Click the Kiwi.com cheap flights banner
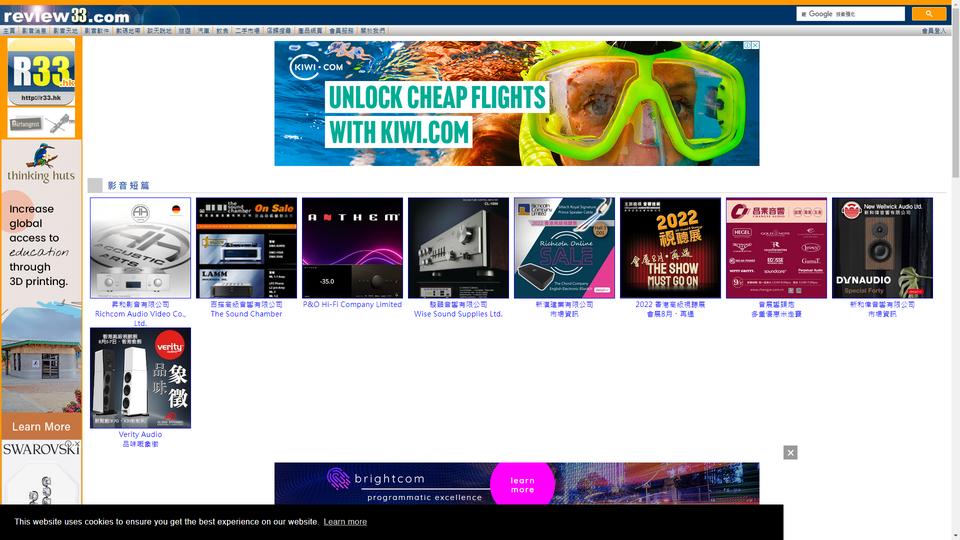Screen dimensions: 960x540 pos(516,103)
